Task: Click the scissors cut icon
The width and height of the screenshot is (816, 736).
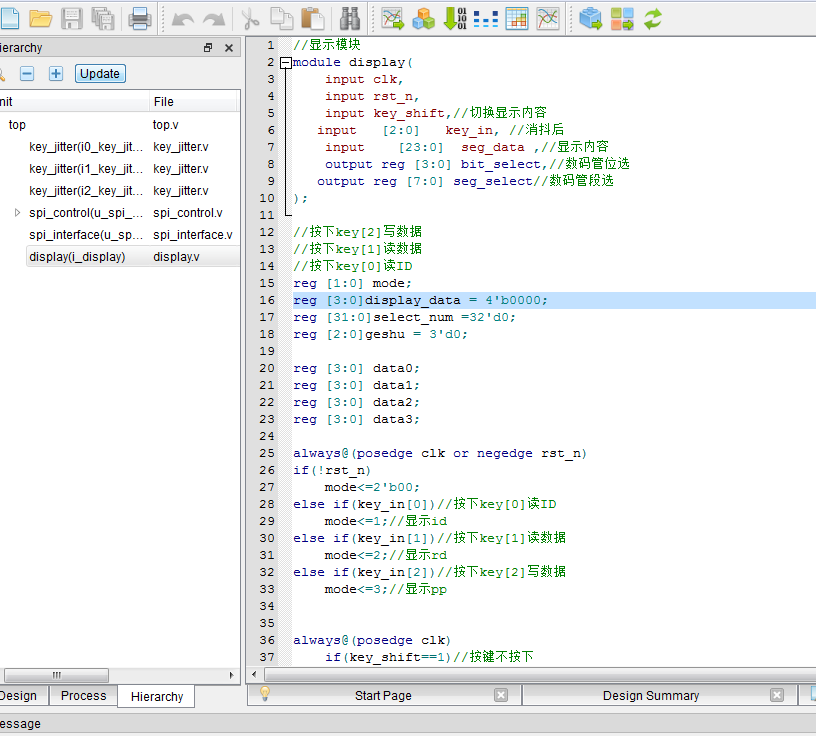Action: [250, 18]
